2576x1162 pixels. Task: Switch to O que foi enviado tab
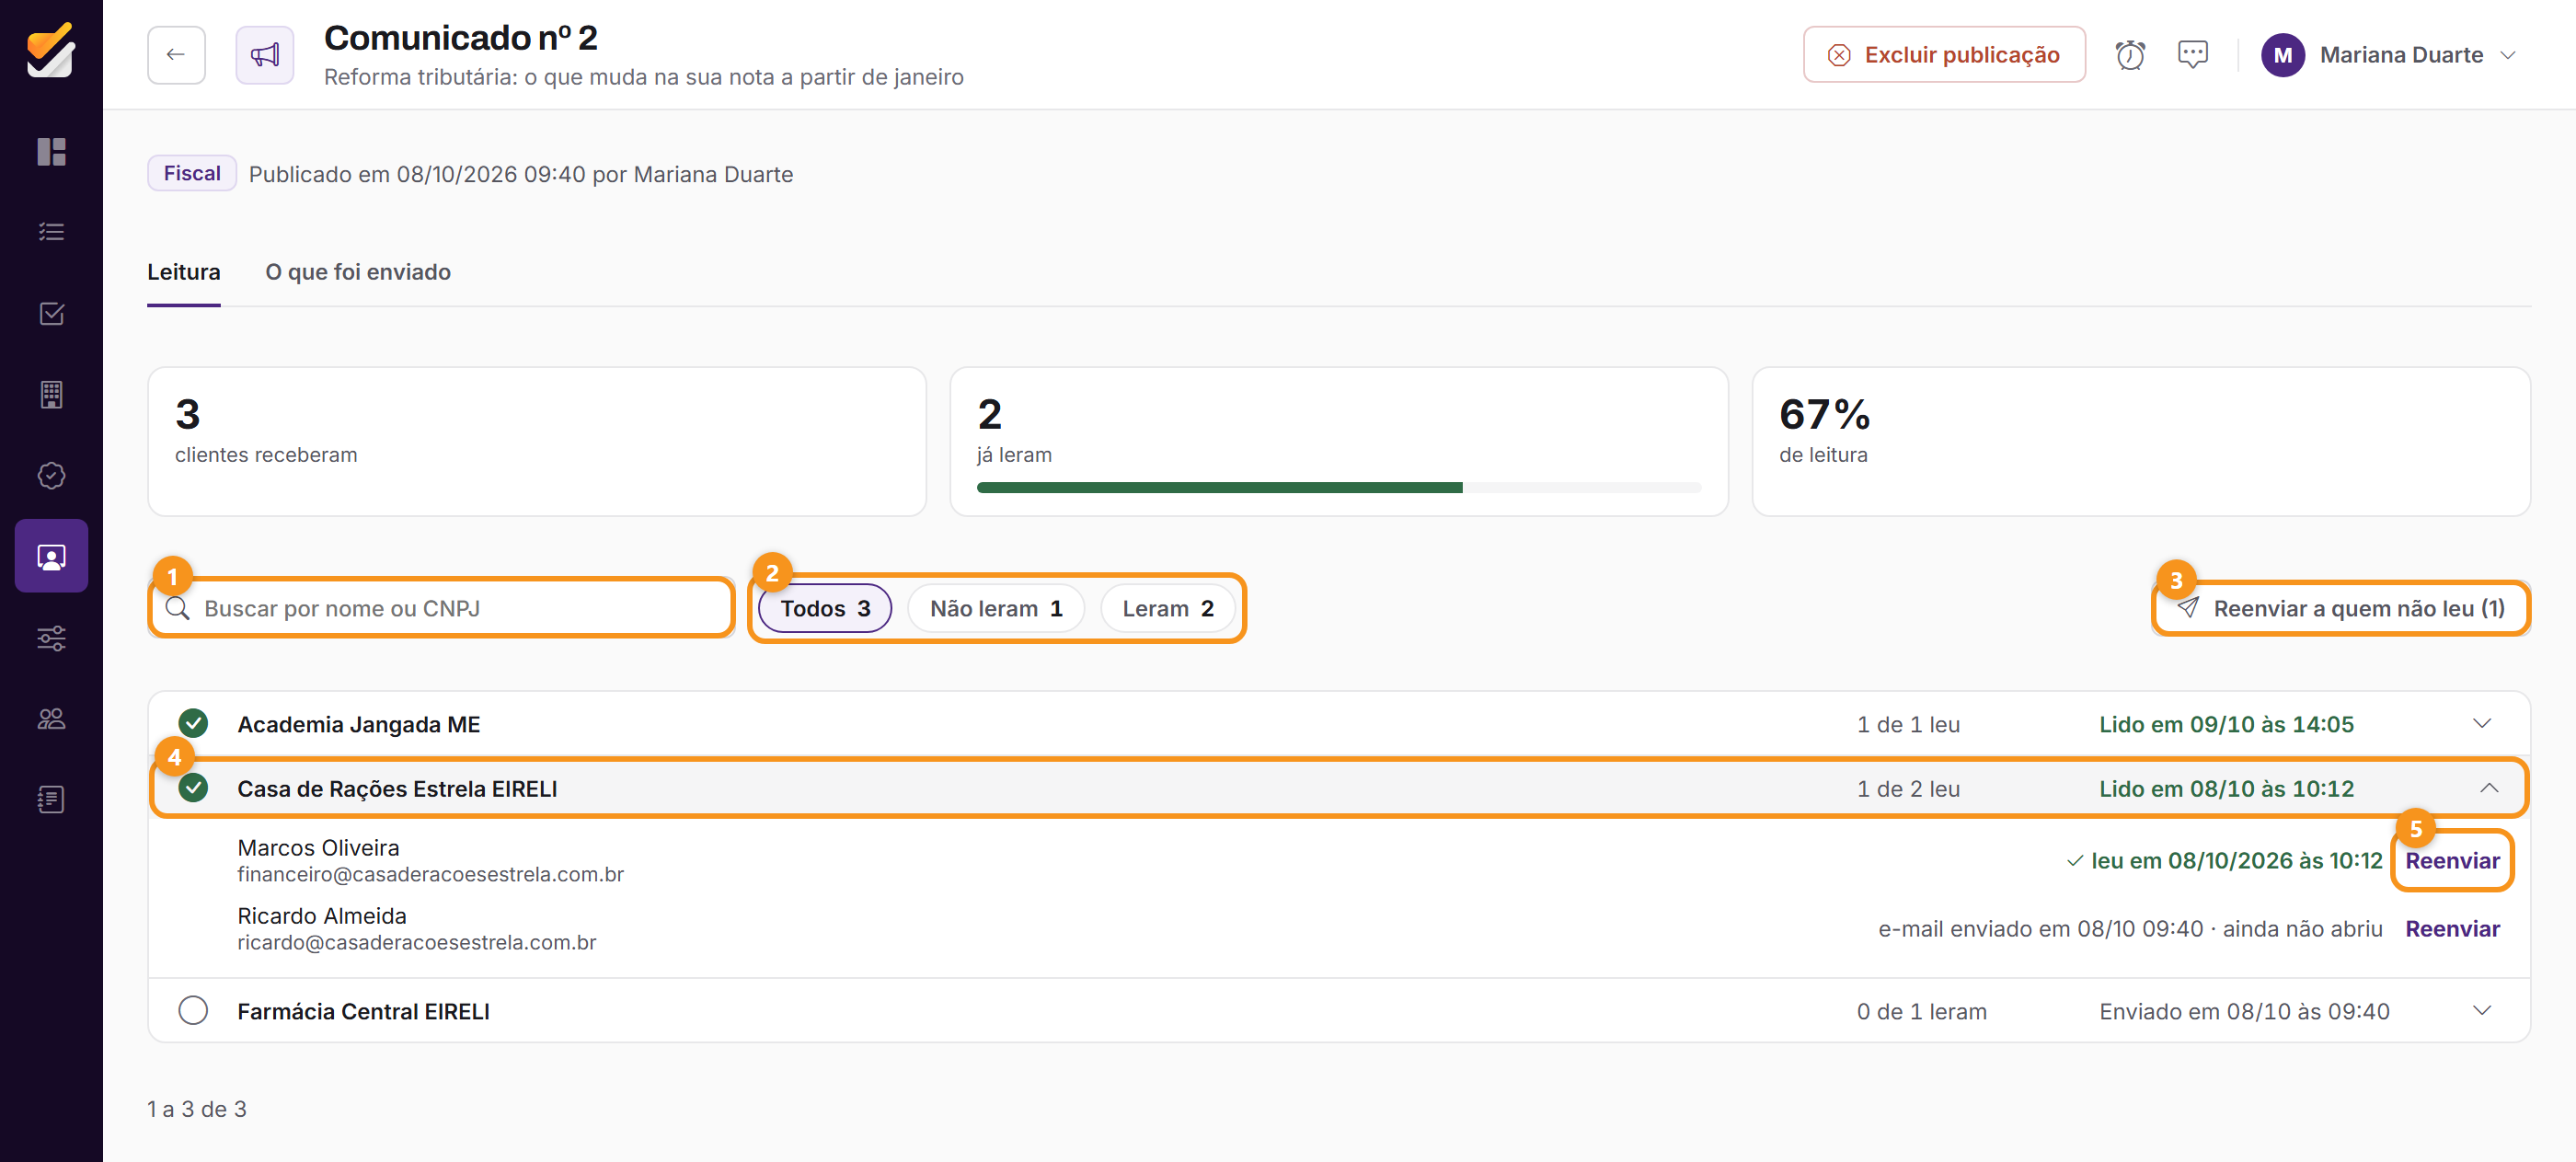(358, 272)
